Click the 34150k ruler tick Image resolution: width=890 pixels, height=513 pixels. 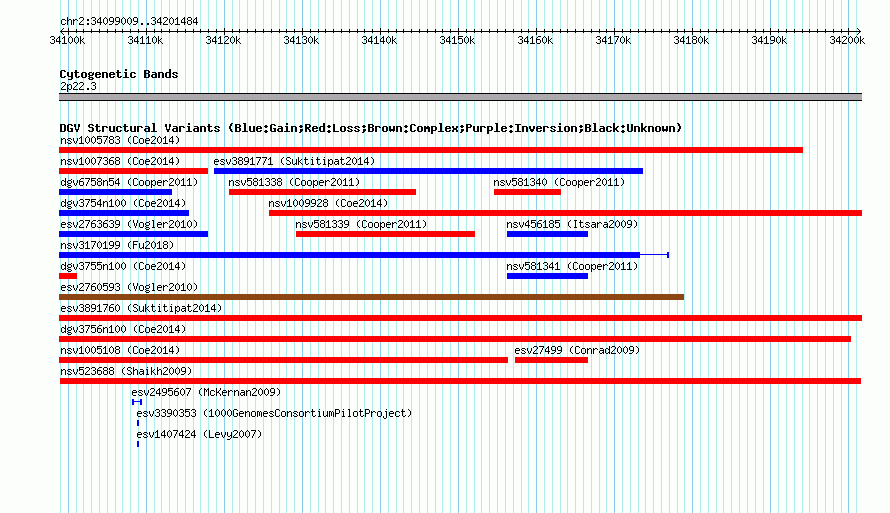pos(457,40)
